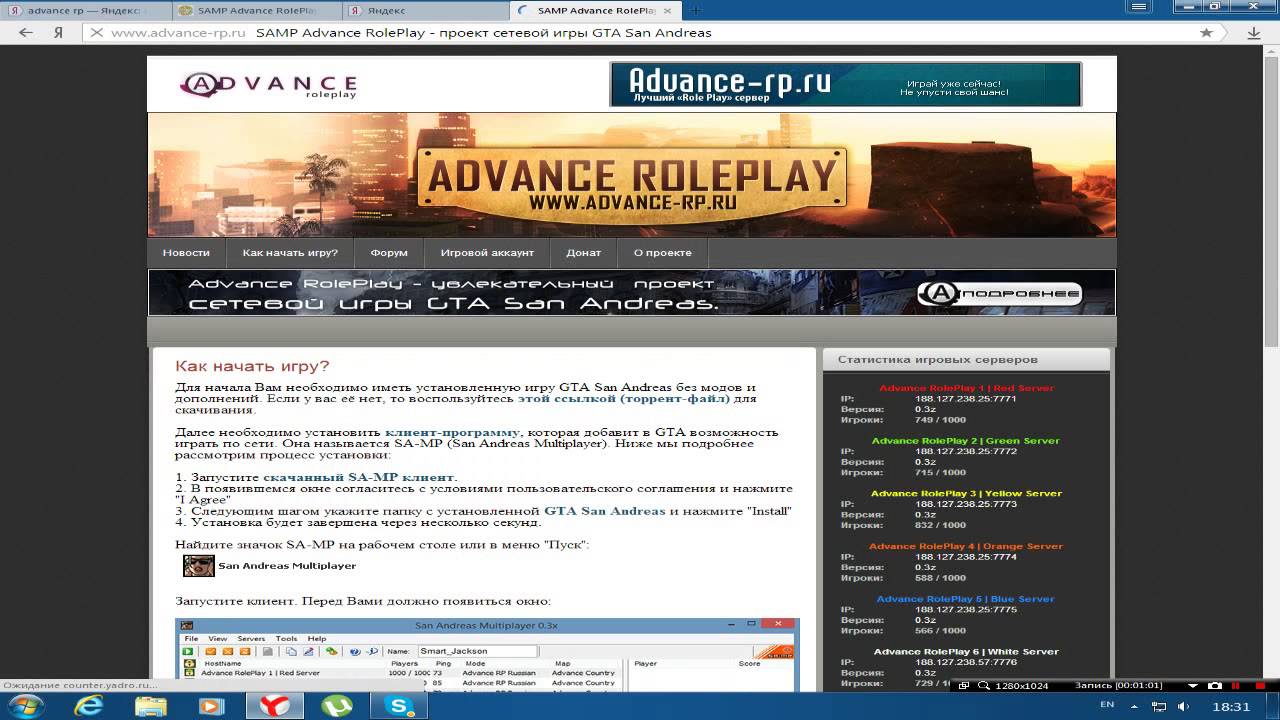Switch to the "Яндекс" tab

click(x=424, y=10)
